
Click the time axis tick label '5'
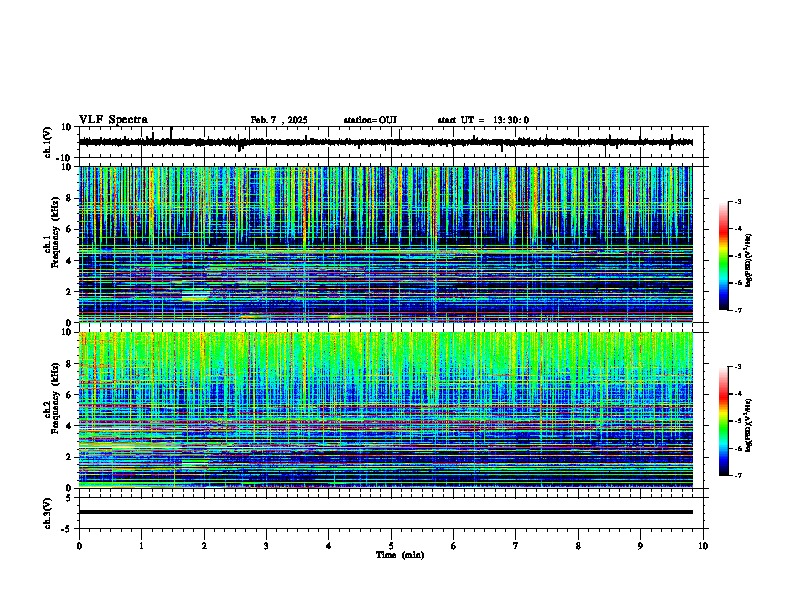[391, 546]
